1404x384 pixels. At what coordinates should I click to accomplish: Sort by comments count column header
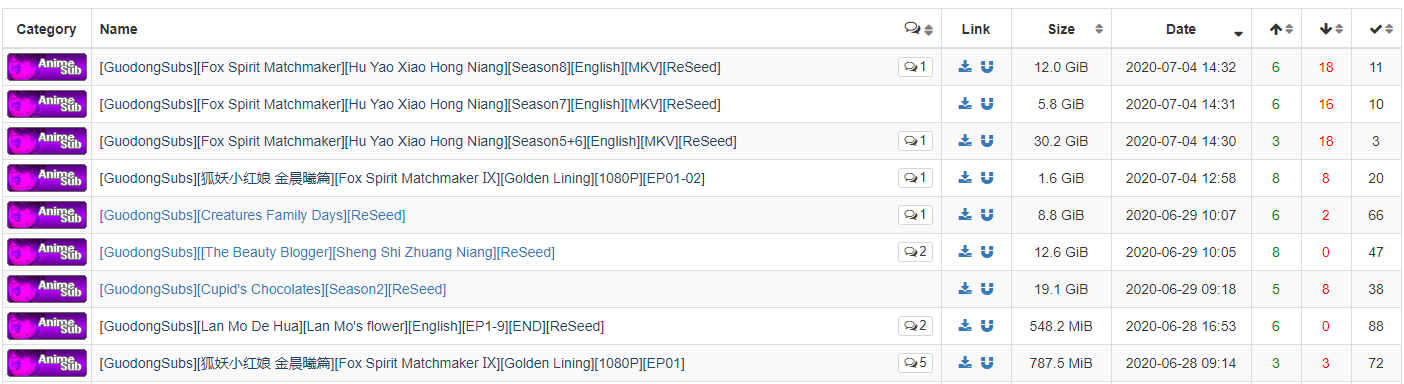tap(917, 29)
